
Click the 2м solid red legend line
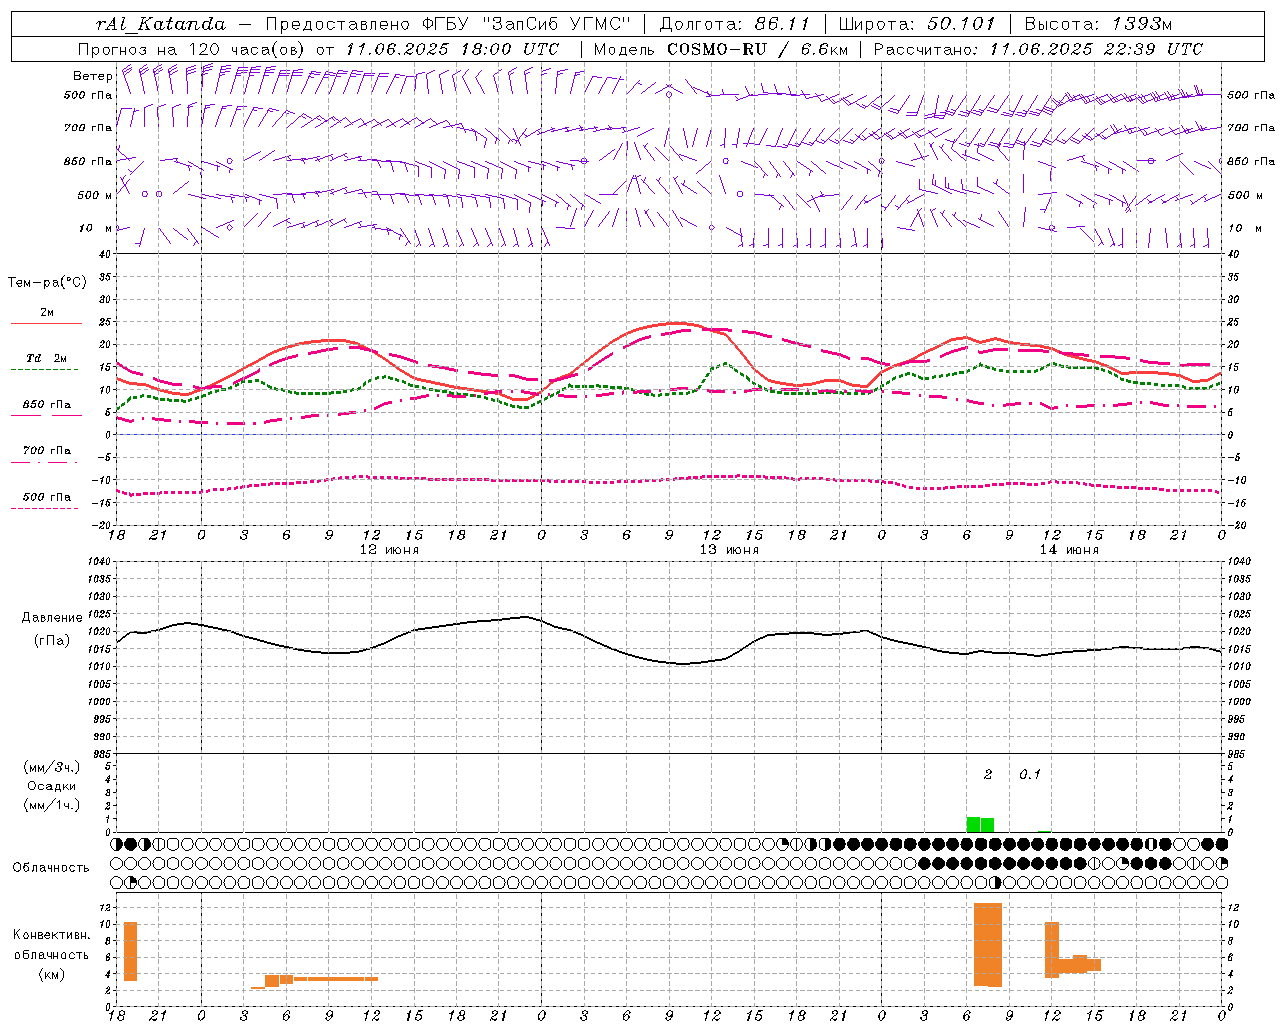tap(46, 323)
